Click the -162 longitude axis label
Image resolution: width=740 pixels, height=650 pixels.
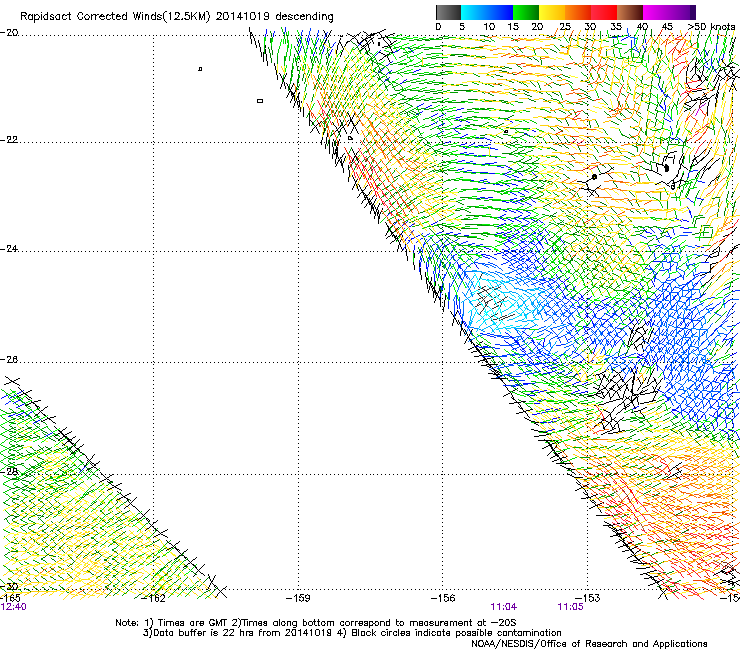point(154,599)
